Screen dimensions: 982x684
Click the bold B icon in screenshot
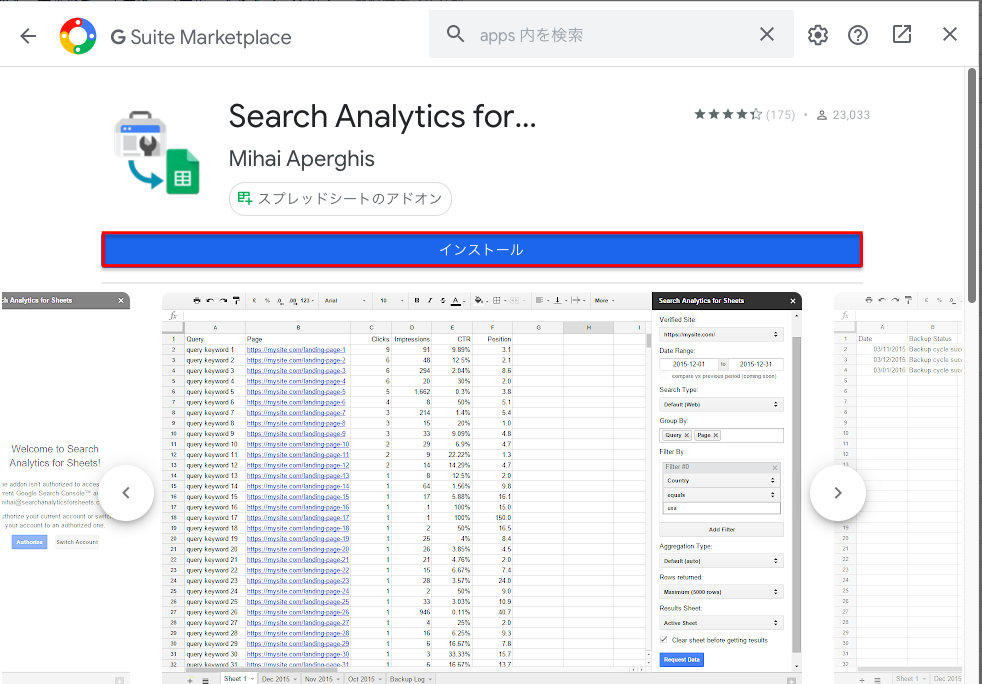click(417, 301)
